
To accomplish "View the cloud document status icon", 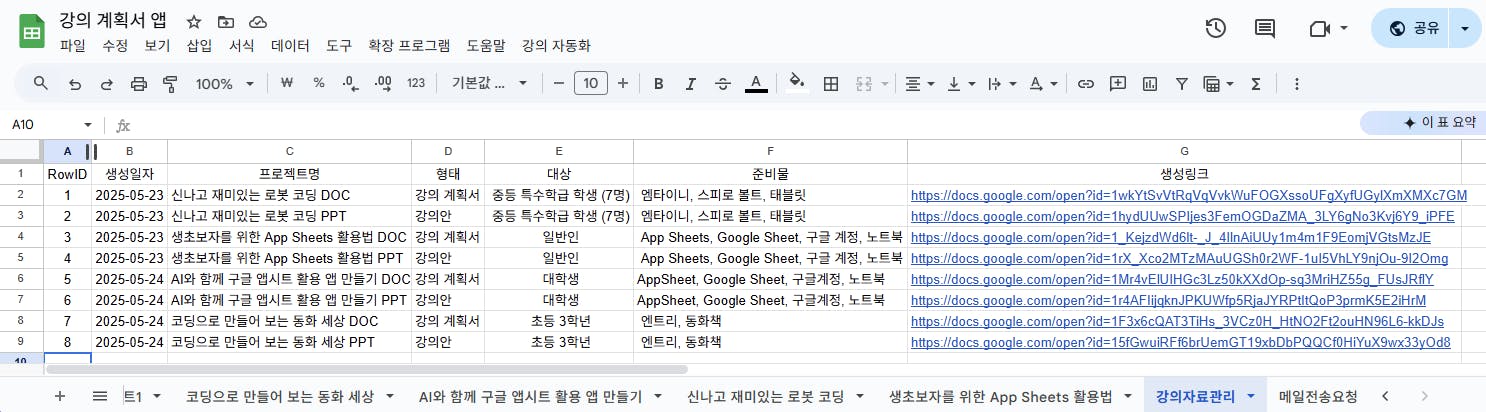I will [258, 21].
